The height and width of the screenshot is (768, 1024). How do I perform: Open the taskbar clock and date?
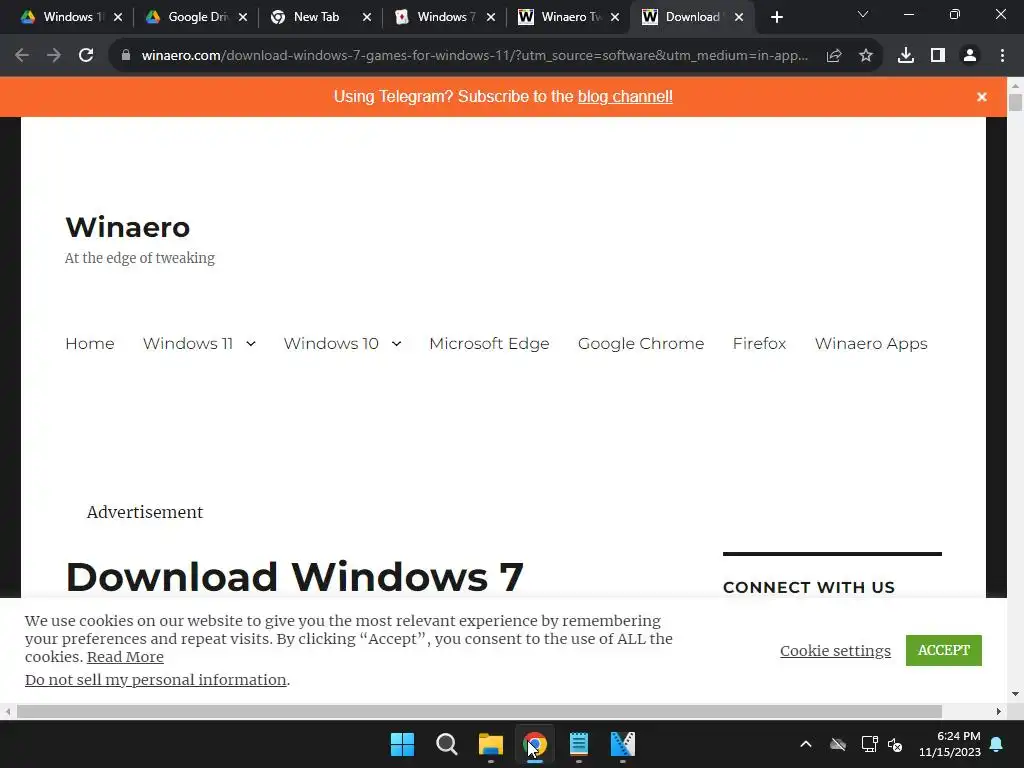[x=950, y=744]
